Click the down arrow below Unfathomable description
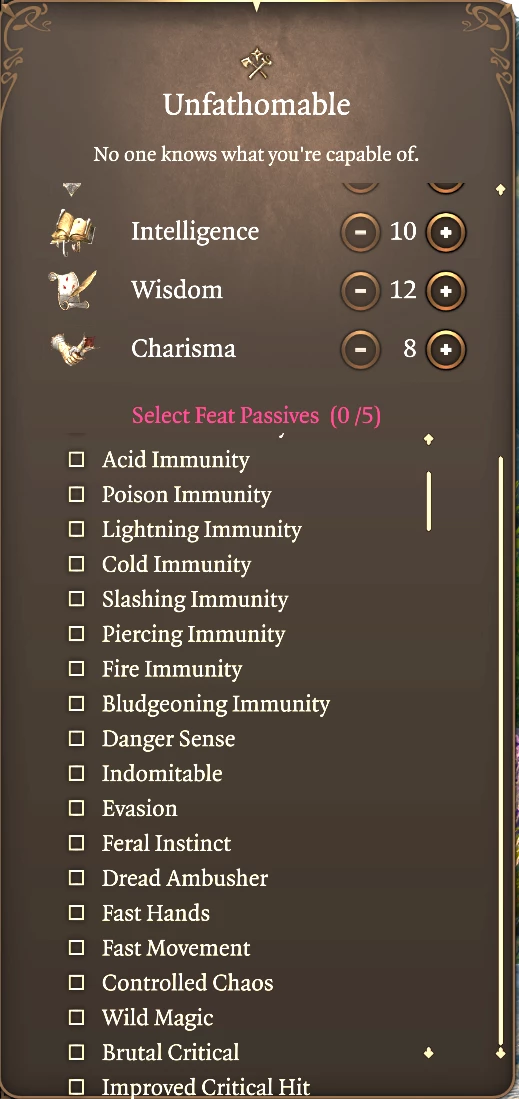The height and width of the screenshot is (1099, 519). click(x=72, y=189)
